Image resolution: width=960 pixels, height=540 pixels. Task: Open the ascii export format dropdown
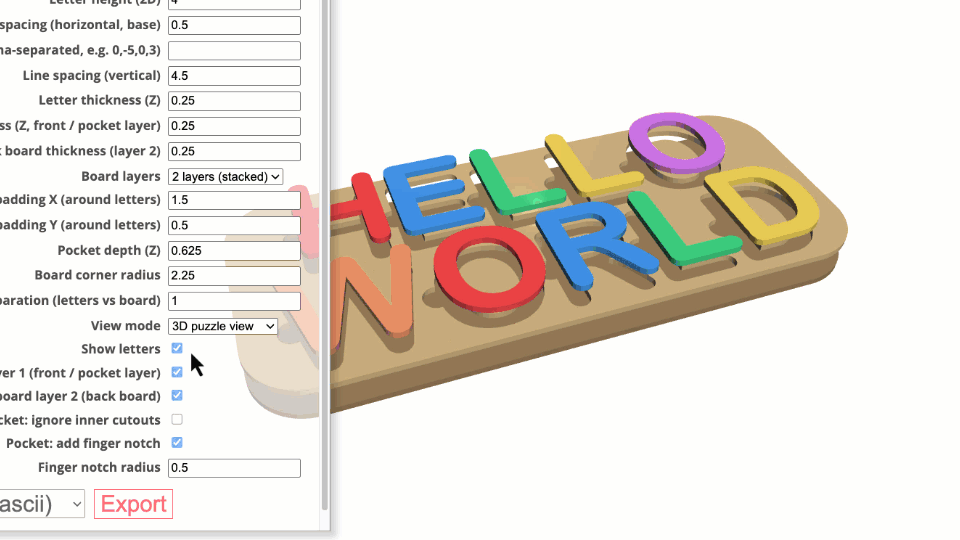[40, 504]
